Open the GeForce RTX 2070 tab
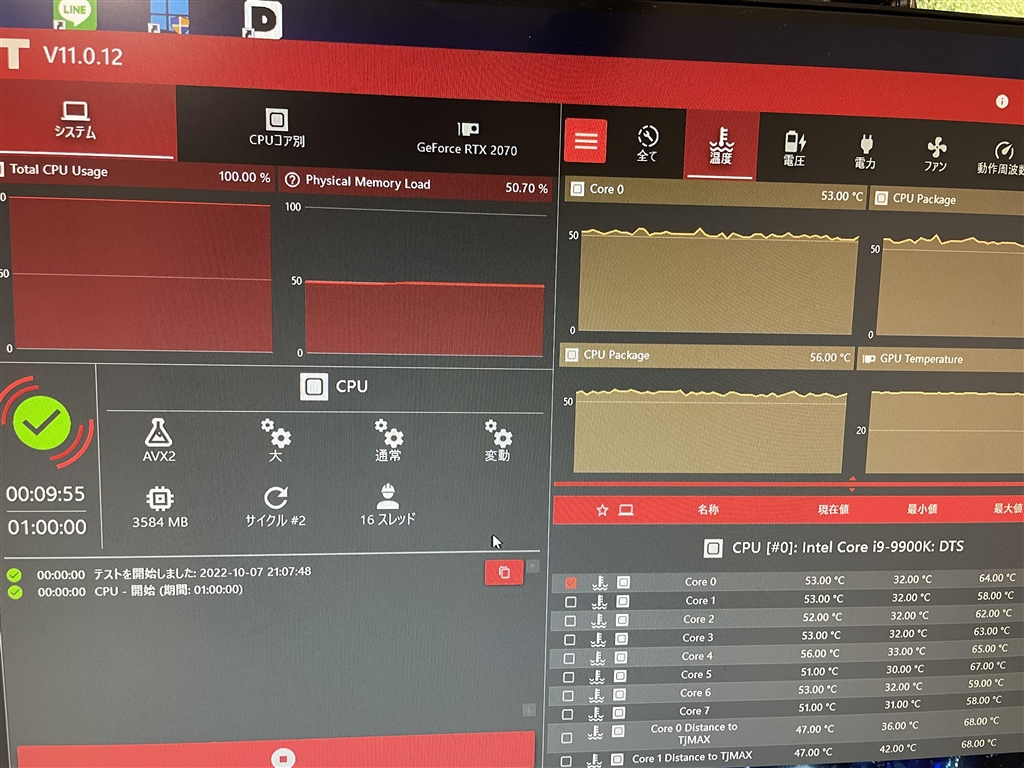The width and height of the screenshot is (1024, 768). pyautogui.click(x=467, y=139)
